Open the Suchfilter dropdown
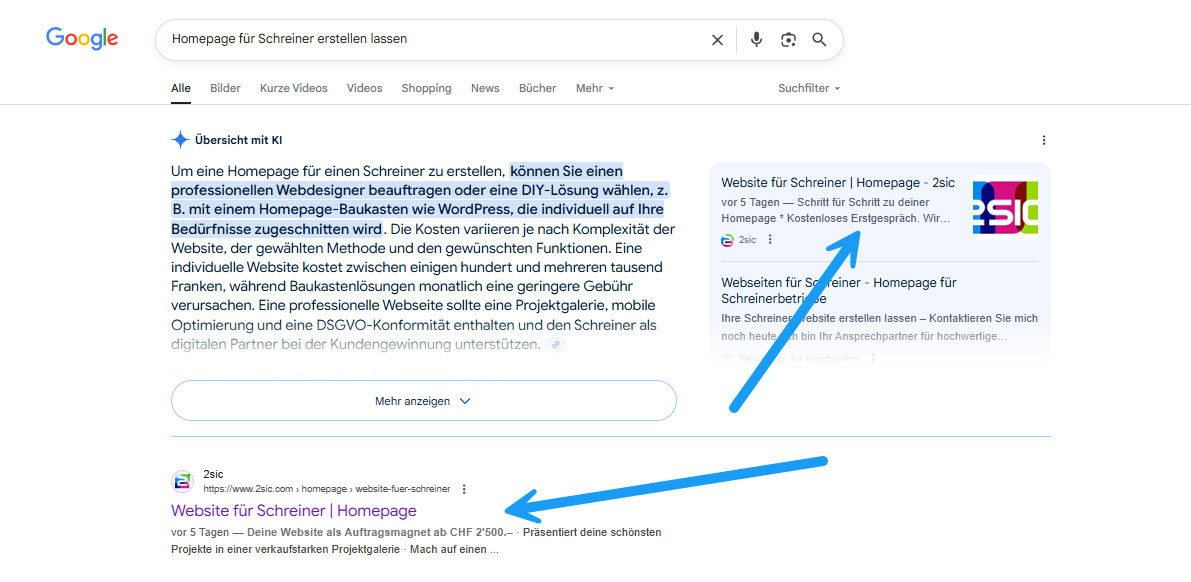Viewport: 1191px width, 582px height. tap(809, 88)
